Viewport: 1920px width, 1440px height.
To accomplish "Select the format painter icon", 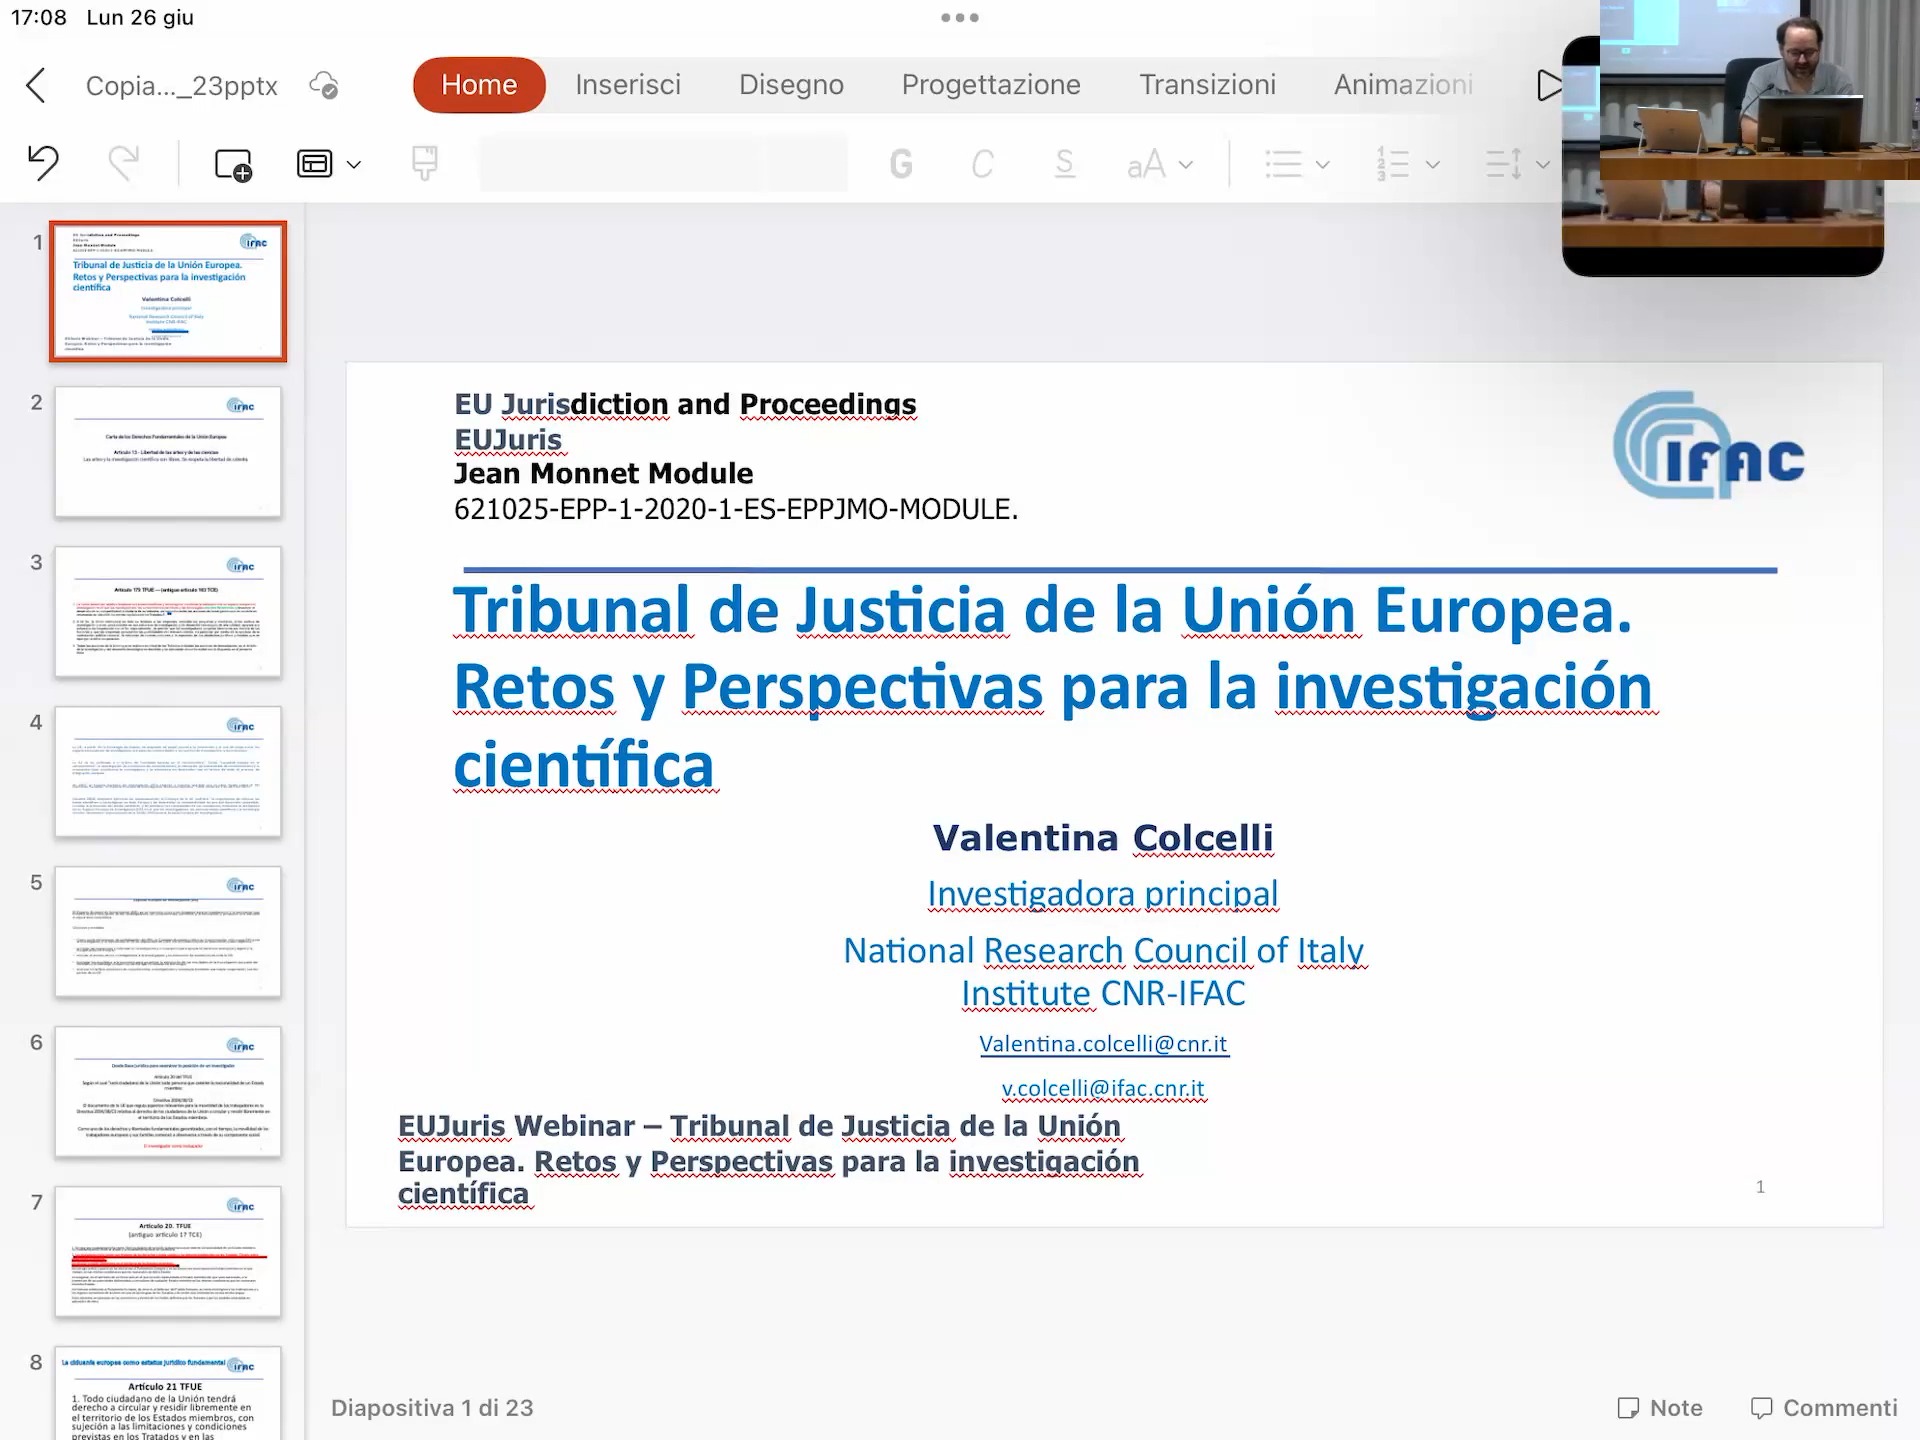I will (425, 163).
